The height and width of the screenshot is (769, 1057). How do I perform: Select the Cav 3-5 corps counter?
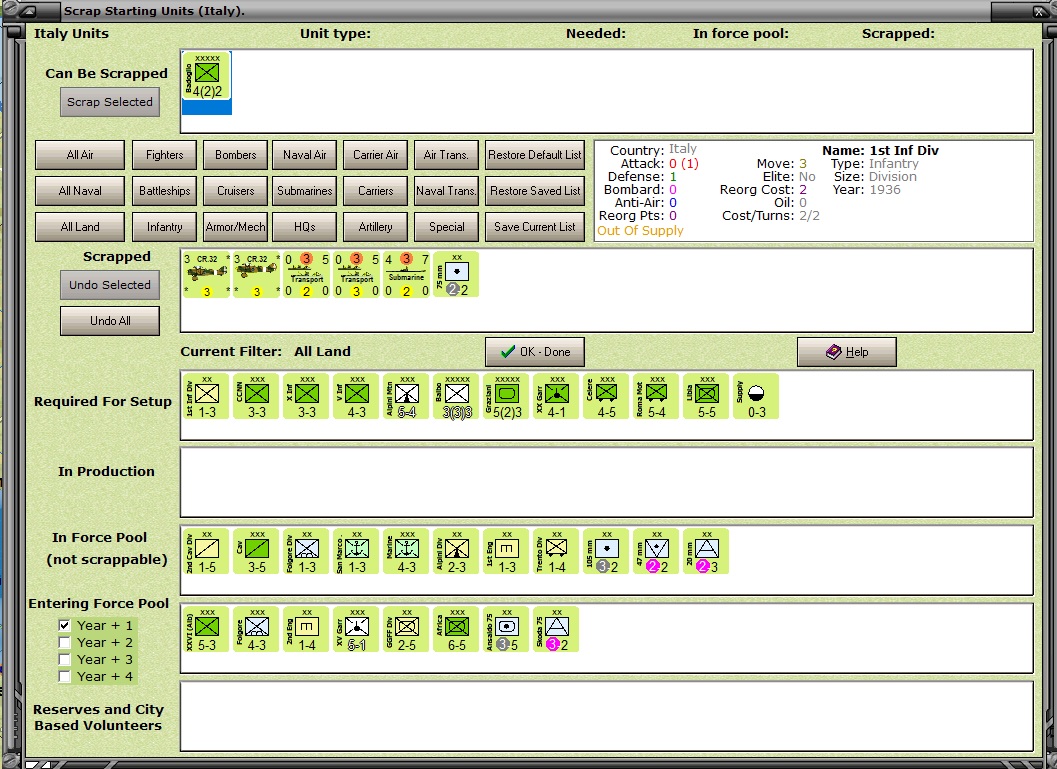[x=257, y=551]
